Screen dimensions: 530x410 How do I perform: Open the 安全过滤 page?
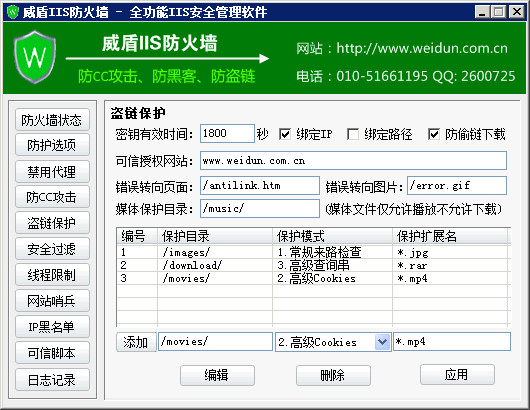(52, 249)
